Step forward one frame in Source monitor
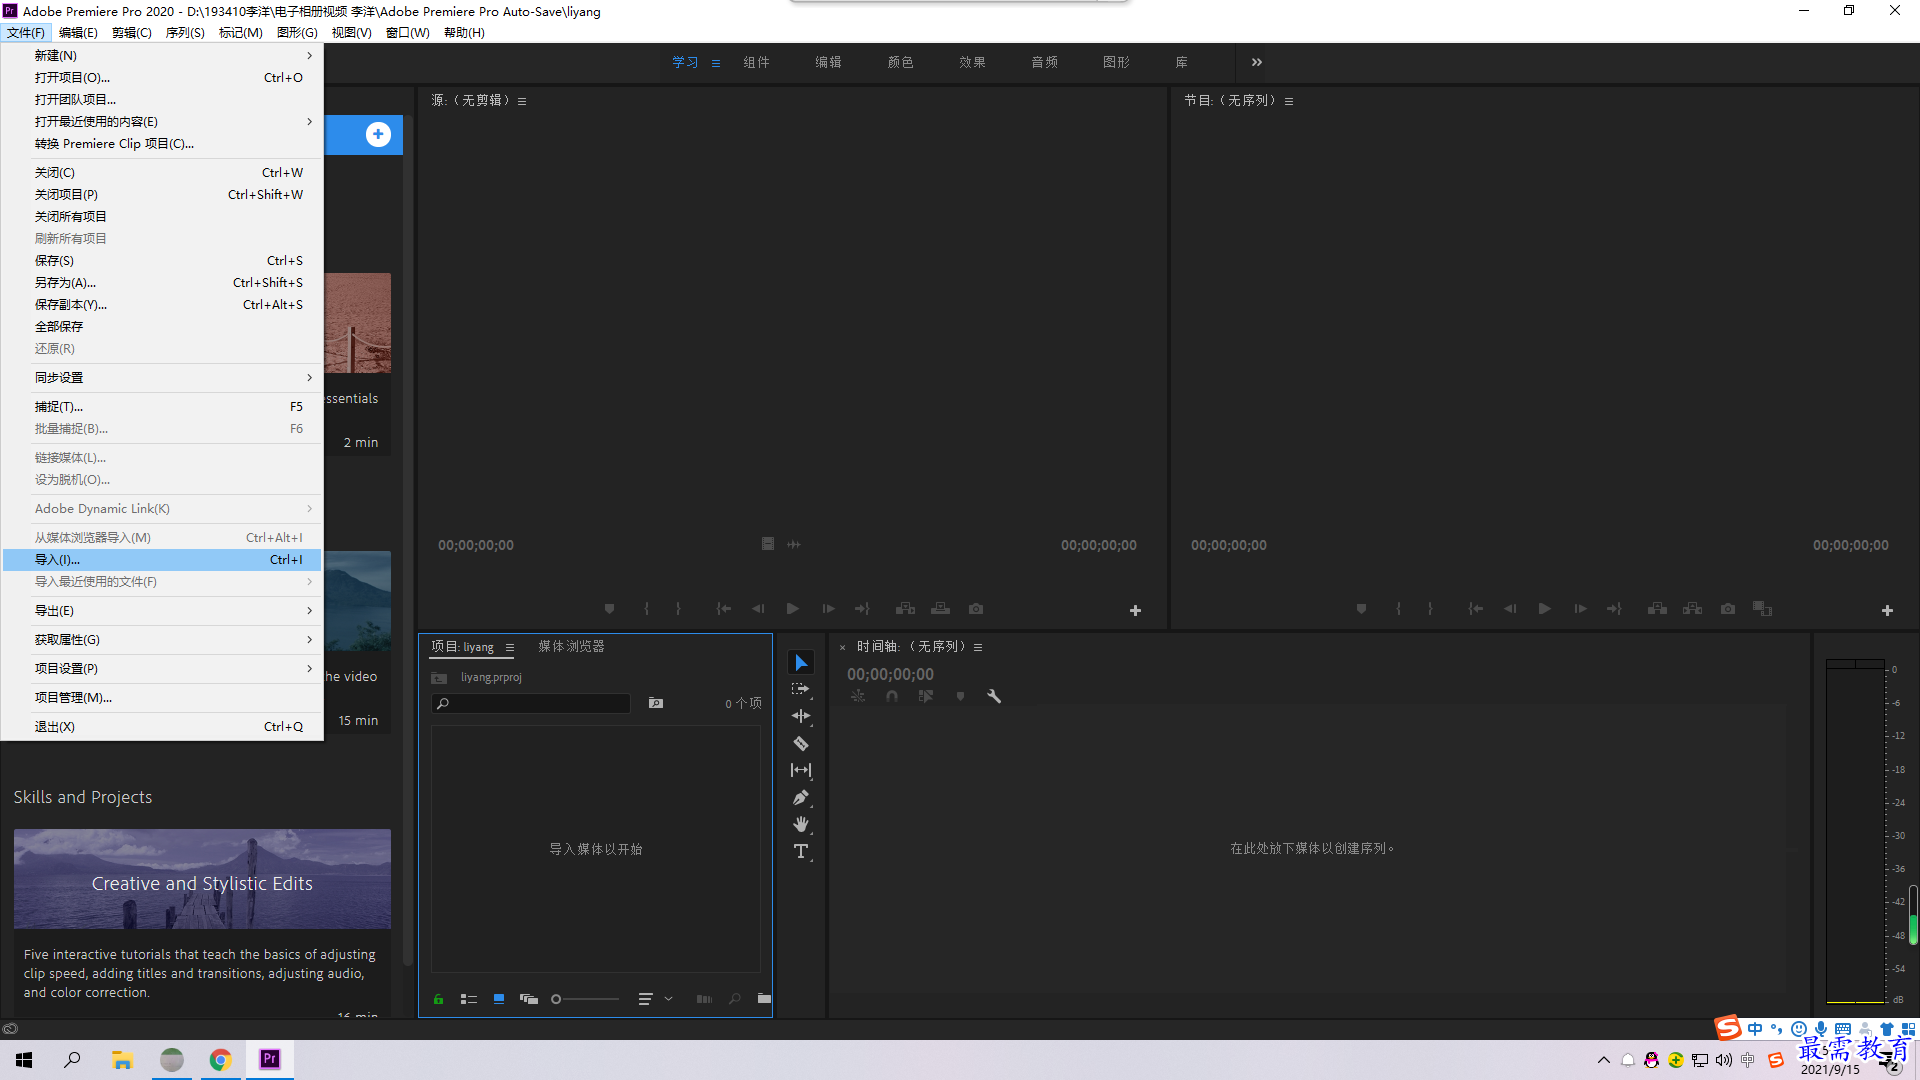 tap(828, 608)
